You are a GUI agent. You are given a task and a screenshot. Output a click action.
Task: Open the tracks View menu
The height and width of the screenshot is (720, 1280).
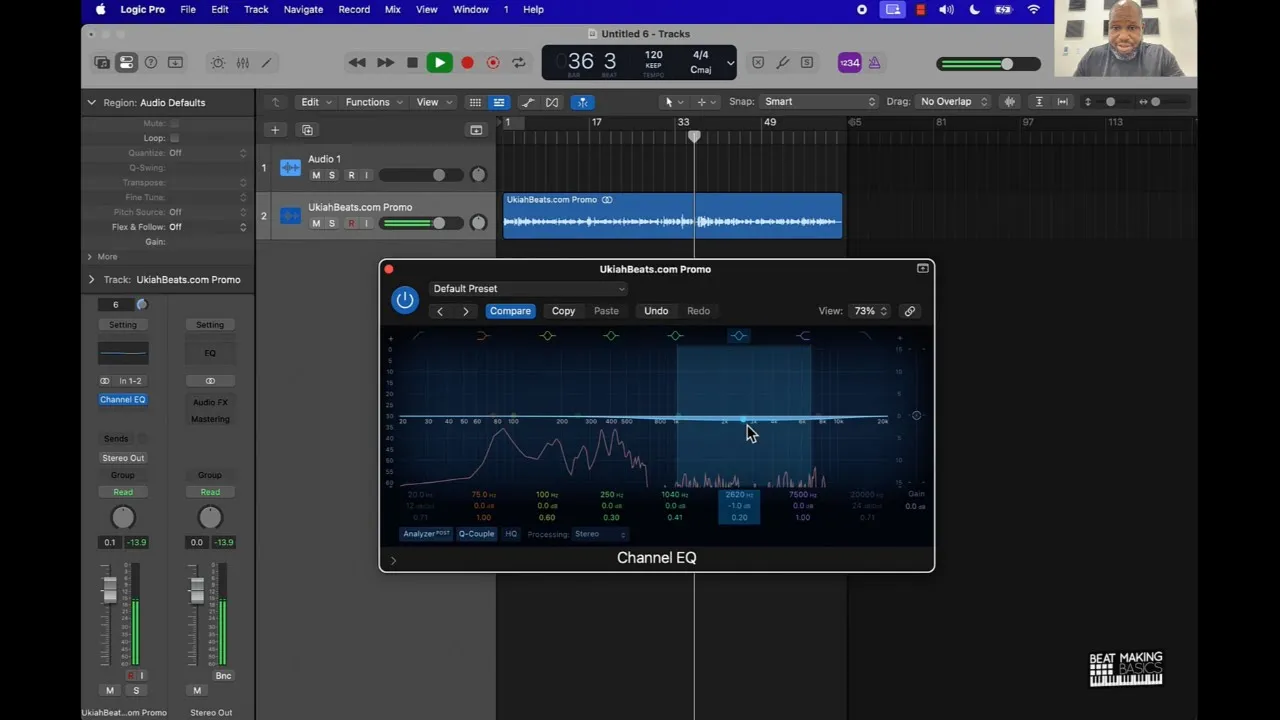(433, 102)
